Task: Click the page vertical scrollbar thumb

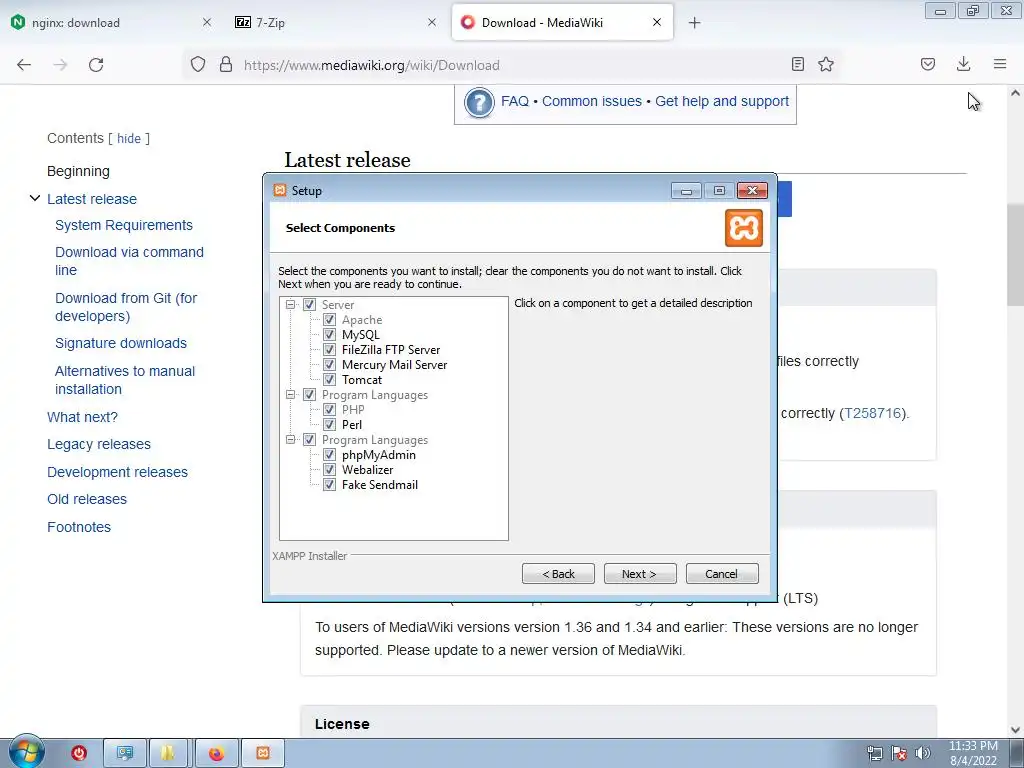Action: click(1015, 253)
